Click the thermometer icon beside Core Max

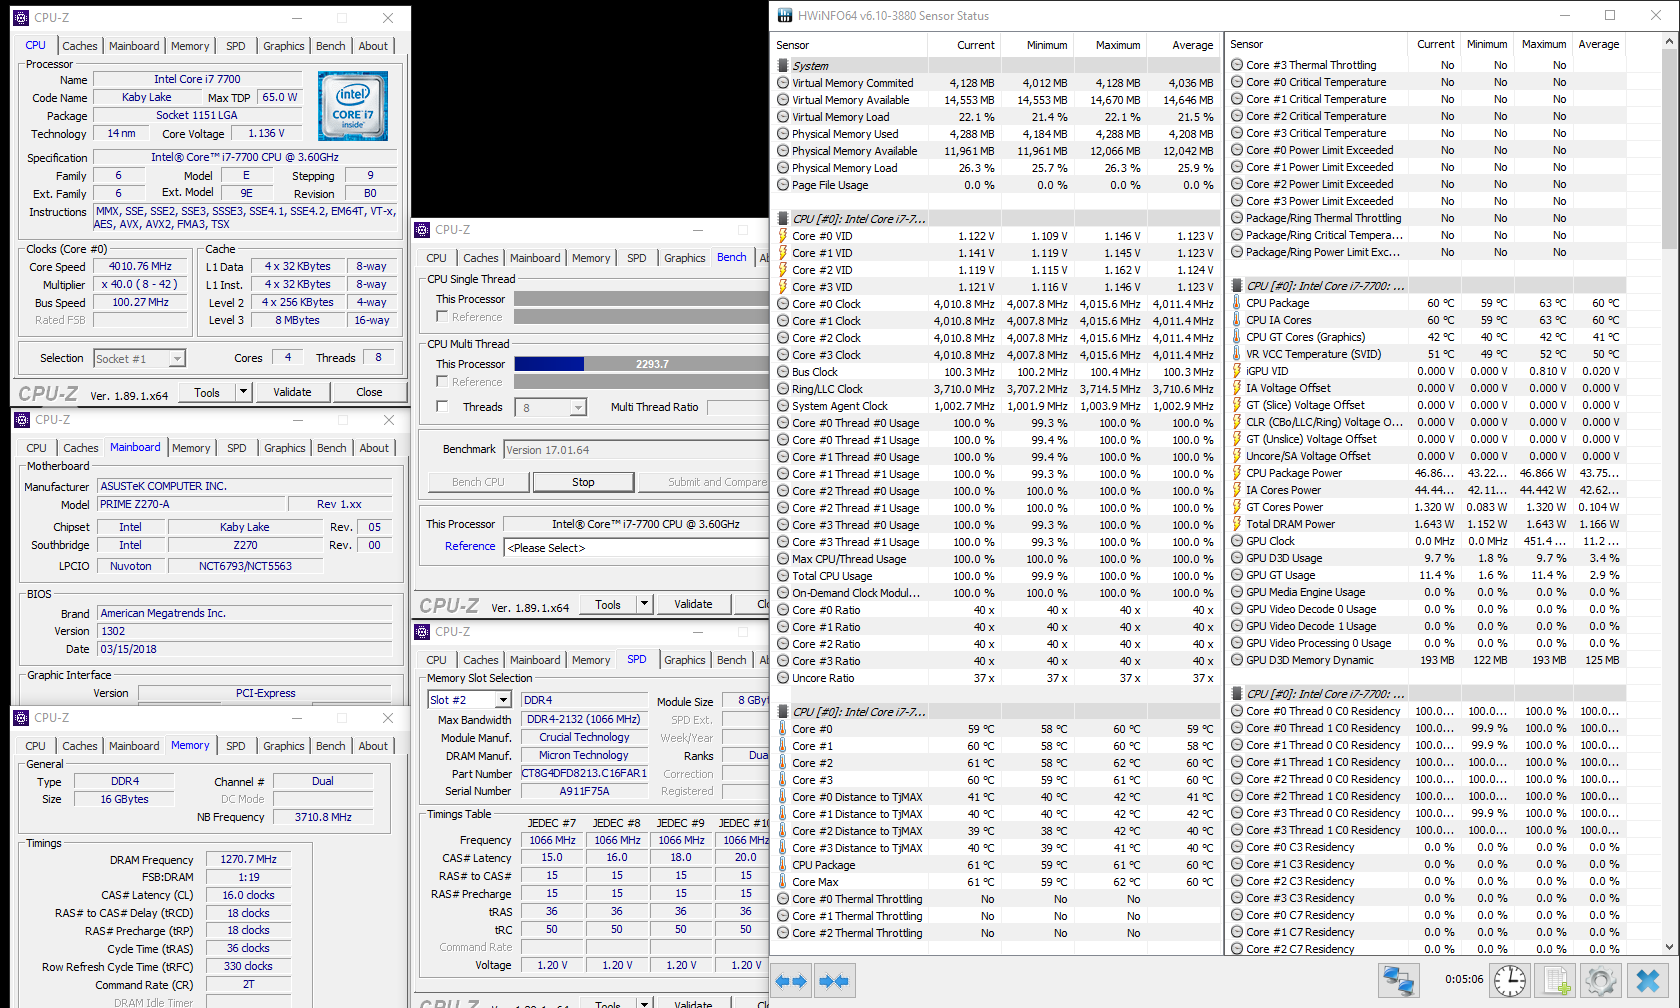783,882
